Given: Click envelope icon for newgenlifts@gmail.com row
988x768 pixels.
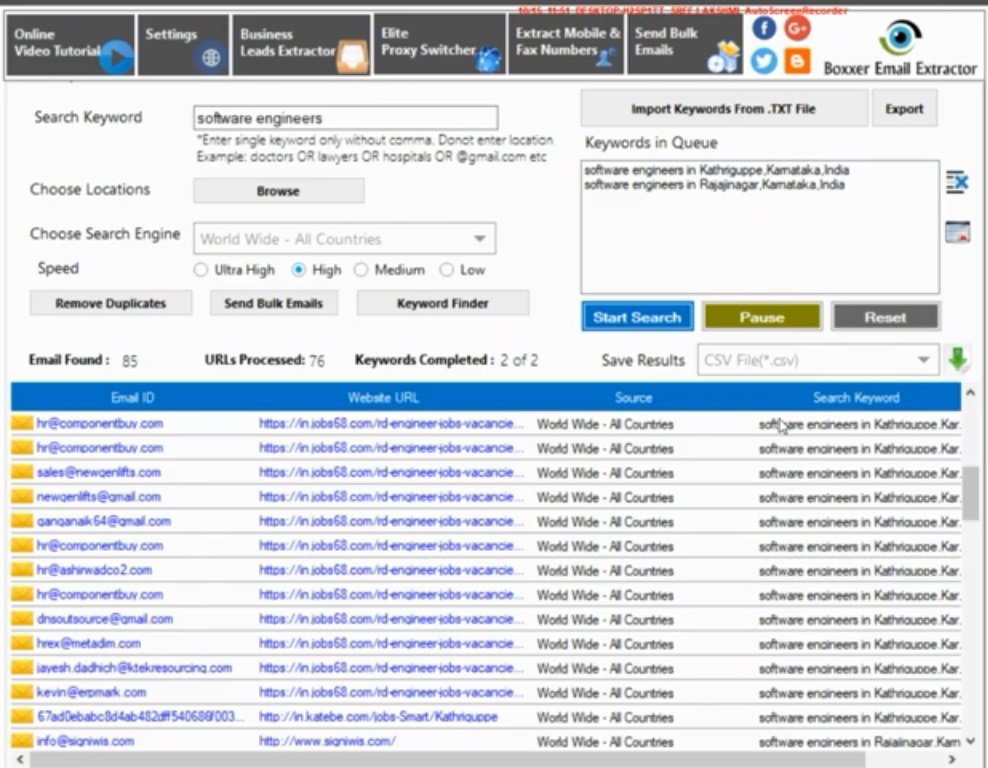Looking at the screenshot, I should point(22,496).
